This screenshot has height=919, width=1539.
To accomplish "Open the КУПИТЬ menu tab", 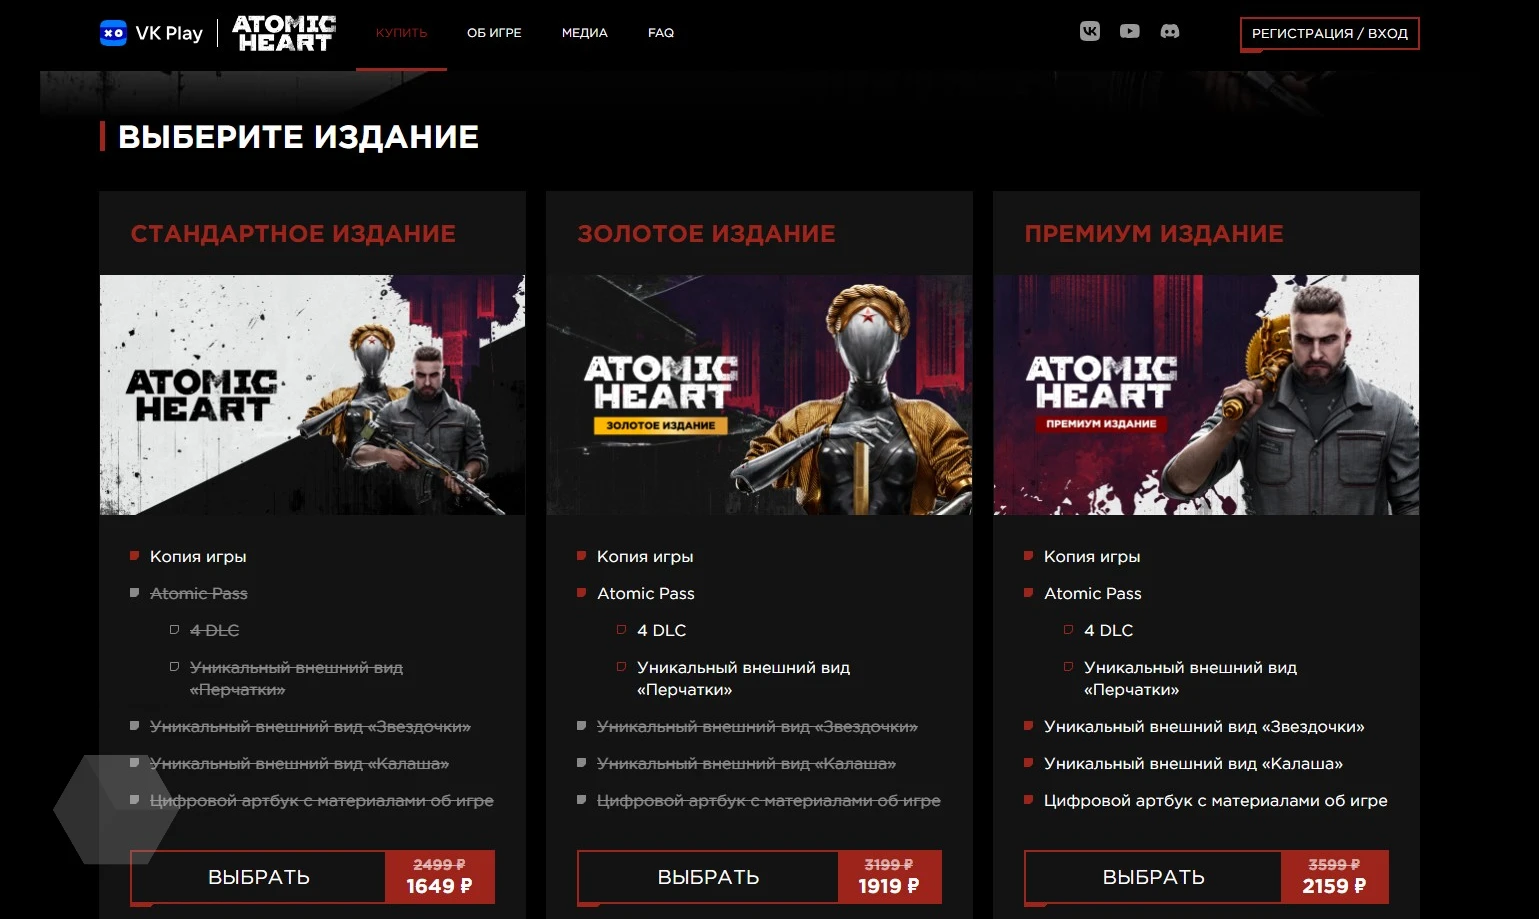I will [x=401, y=33].
